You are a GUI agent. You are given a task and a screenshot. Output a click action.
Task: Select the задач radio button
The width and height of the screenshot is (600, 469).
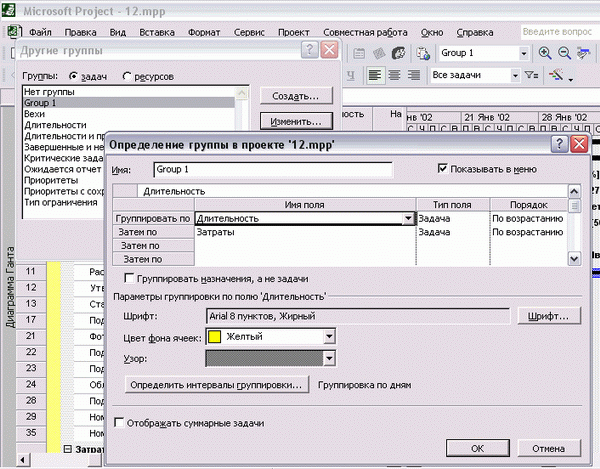(73, 76)
